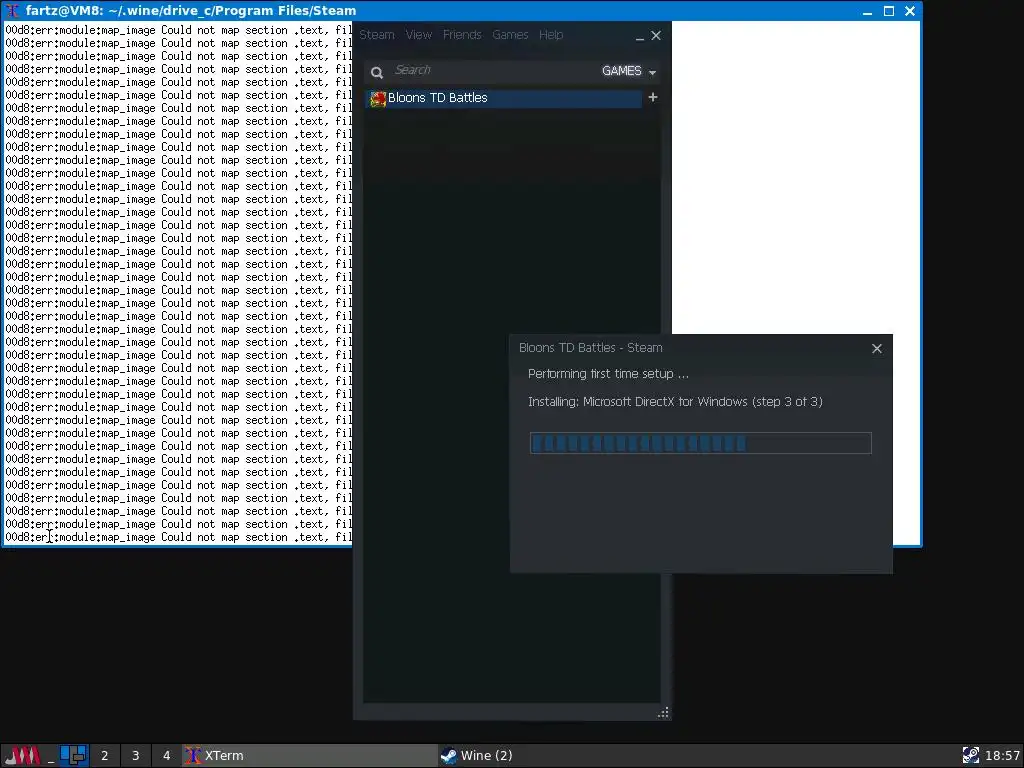Expand the GAMES filter dropdown
This screenshot has height=768, width=1024.
(x=629, y=71)
